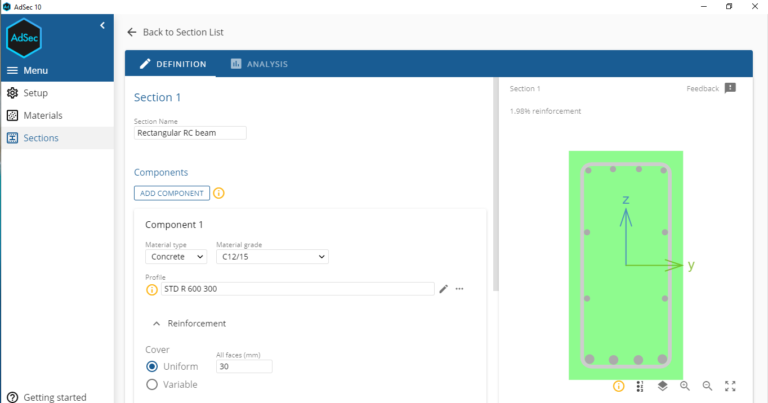This screenshot has width=768, height=403.
Task: Click info icon beside Add Component
Action: pos(218,193)
